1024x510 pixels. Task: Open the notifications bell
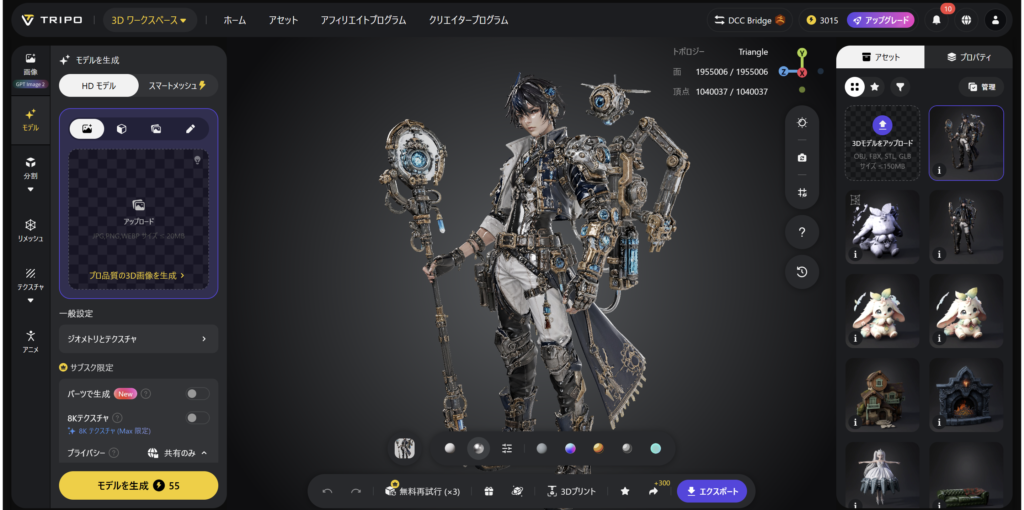936,20
